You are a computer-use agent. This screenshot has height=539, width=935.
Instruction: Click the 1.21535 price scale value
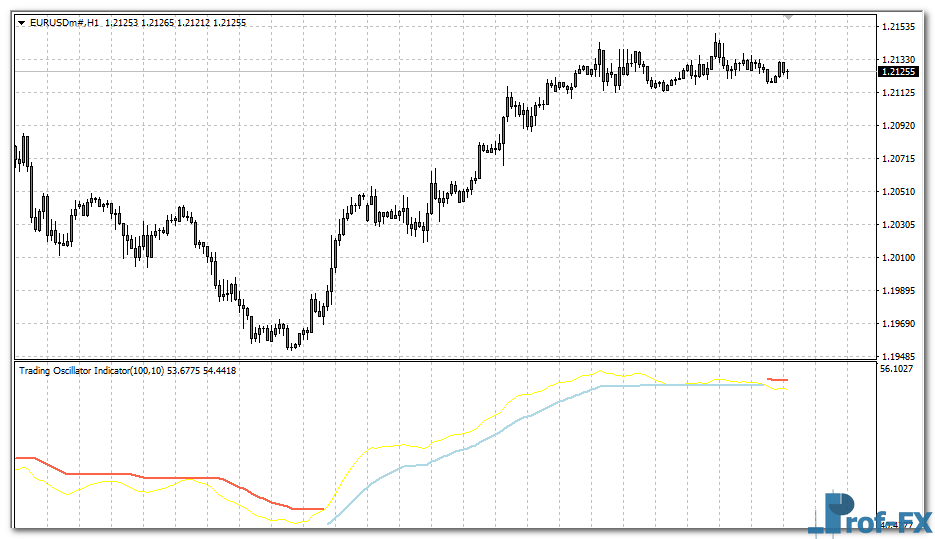pos(898,26)
